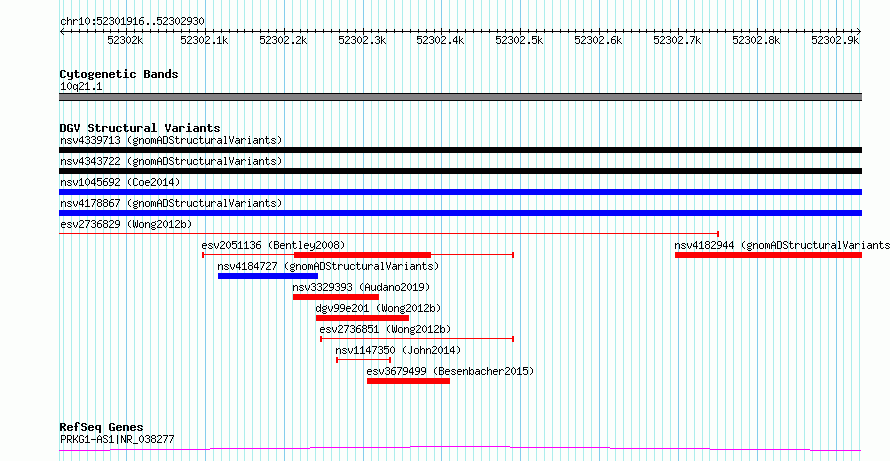
Task: Open variant label nsv1045692 (Coe2014)
Action: coord(120,182)
